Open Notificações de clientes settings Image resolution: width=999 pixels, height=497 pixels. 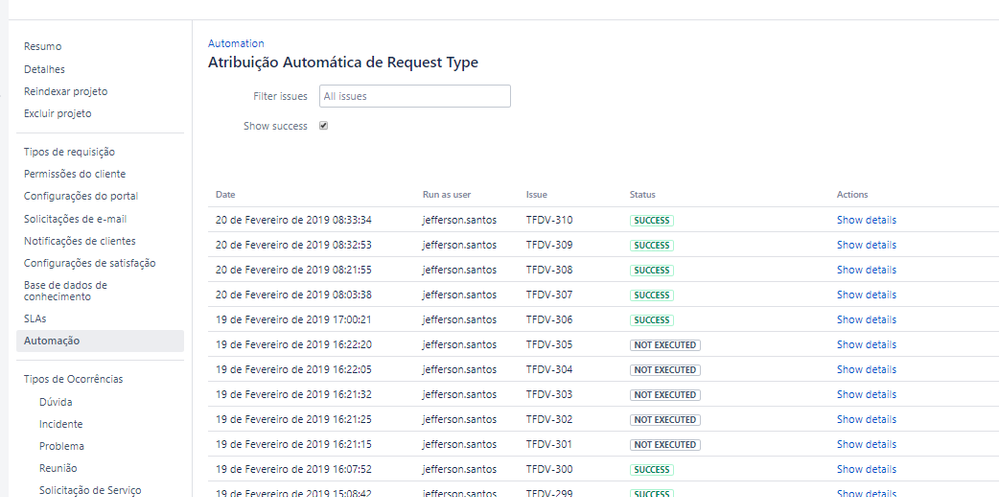tap(80, 241)
